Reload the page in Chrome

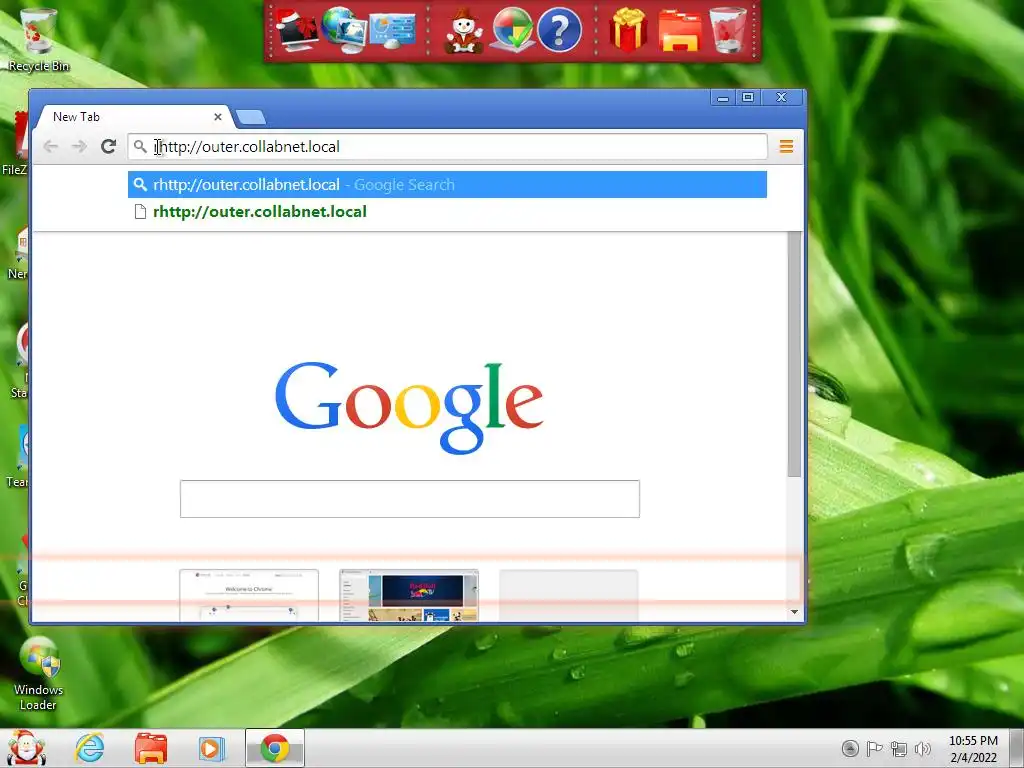pos(108,146)
